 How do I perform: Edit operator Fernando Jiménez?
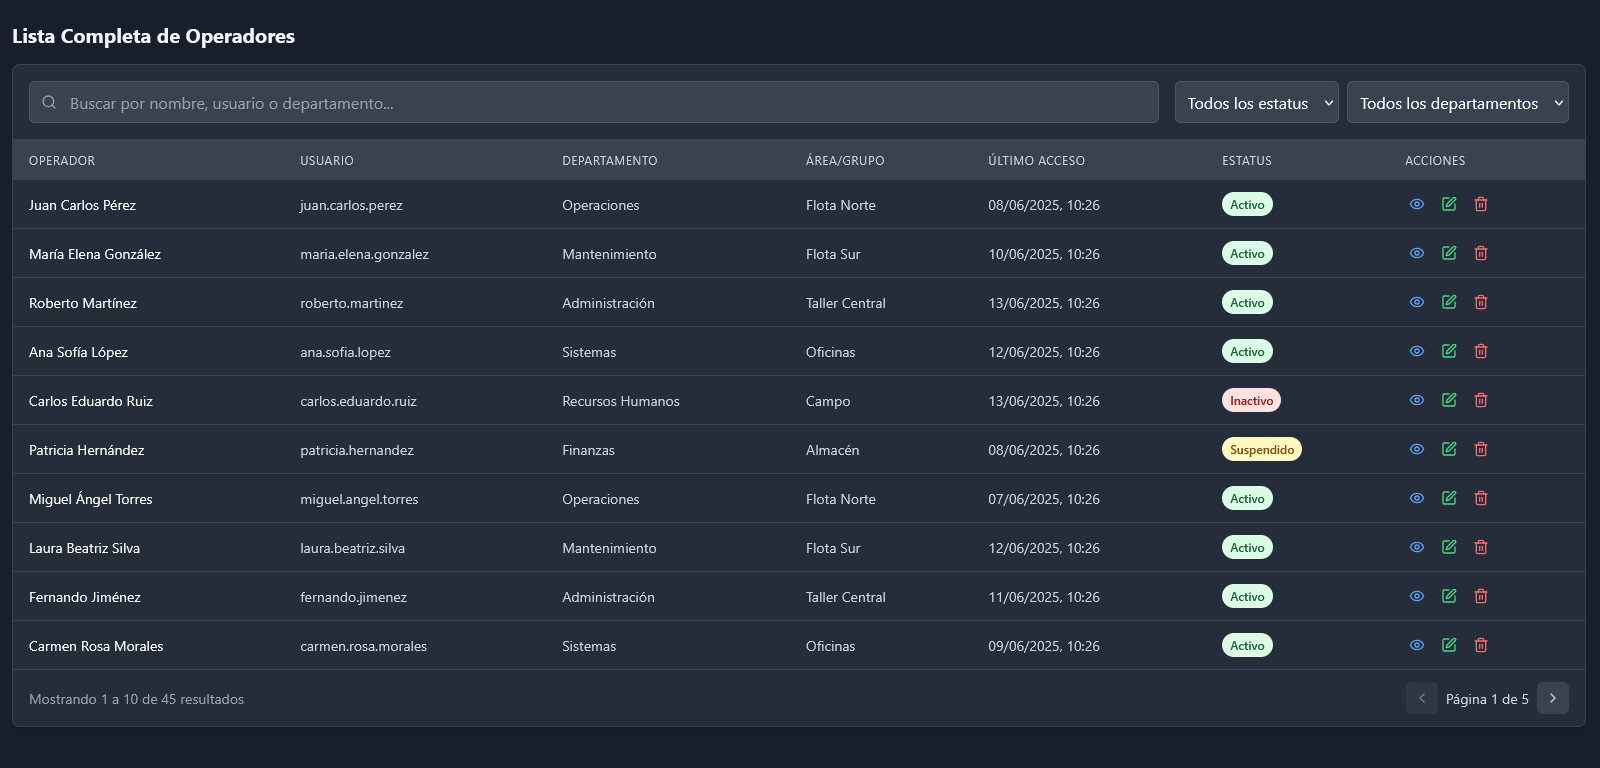pos(1449,596)
